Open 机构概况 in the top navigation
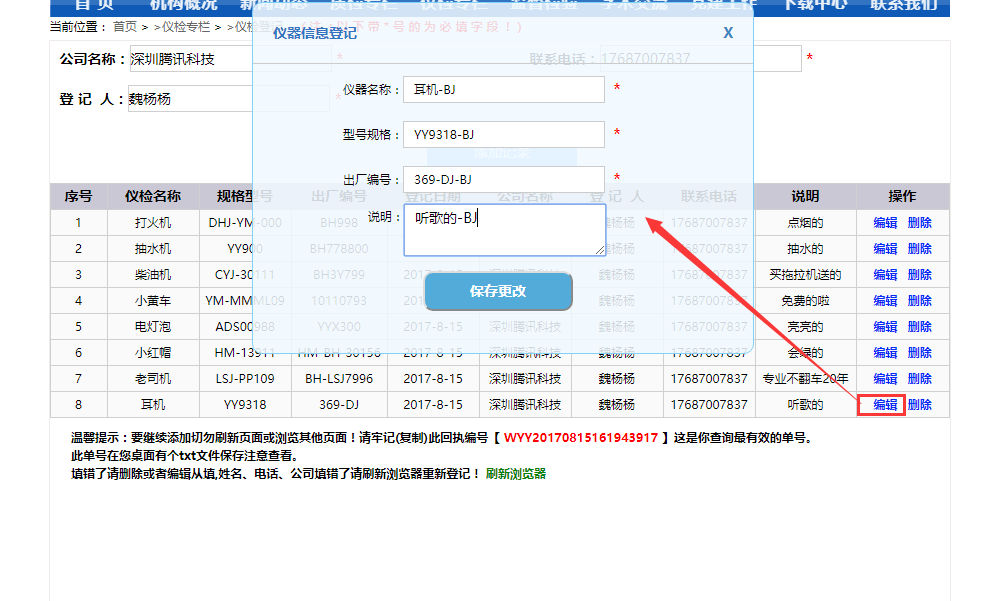 click(x=184, y=5)
